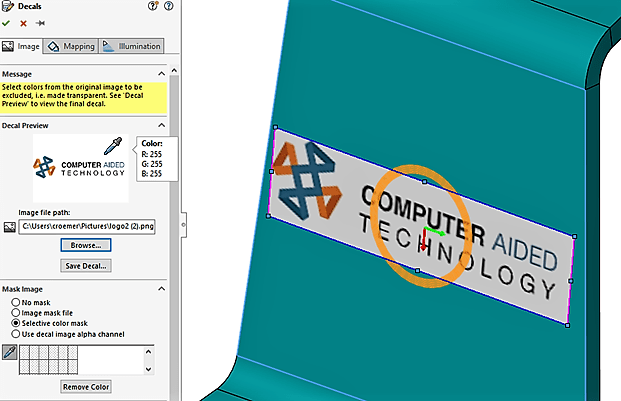Open the Decals help question mark
The width and height of the screenshot is (621, 401).
[169, 6]
